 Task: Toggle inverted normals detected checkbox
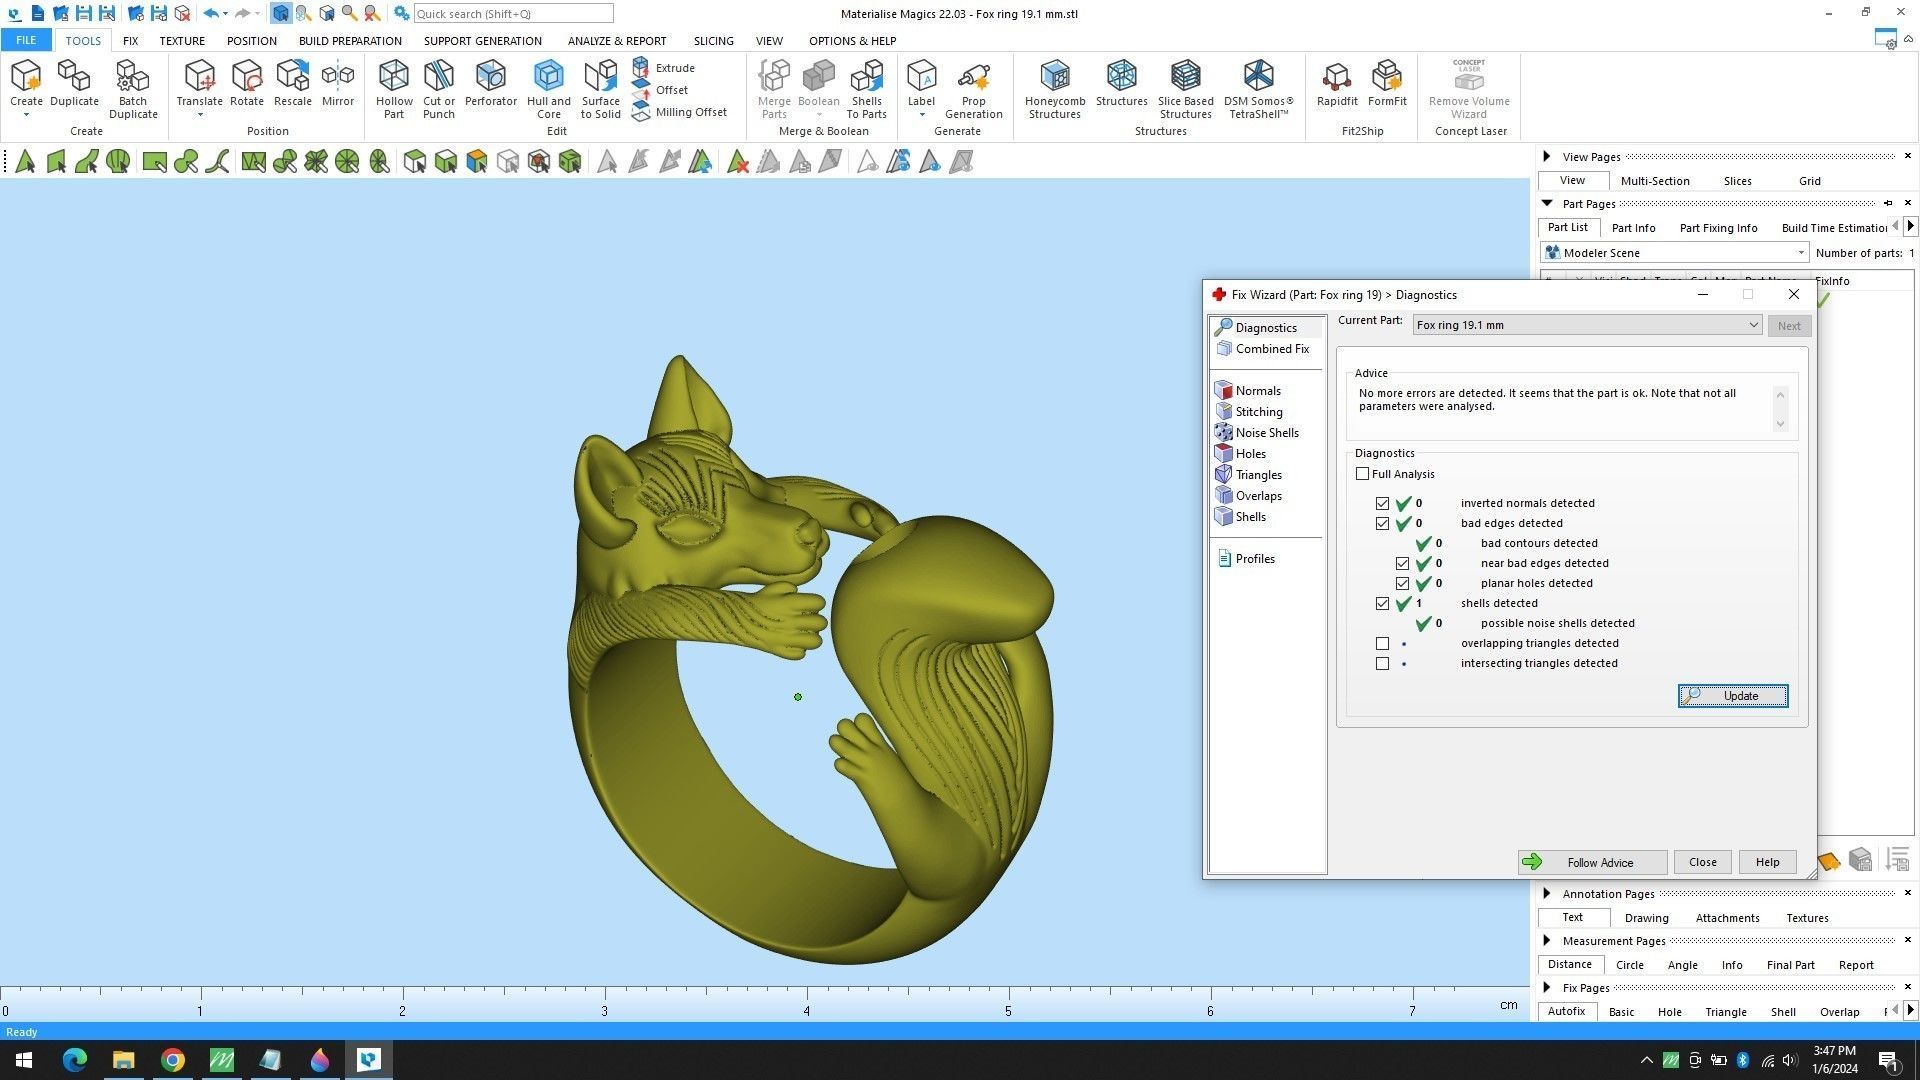coord(1382,503)
